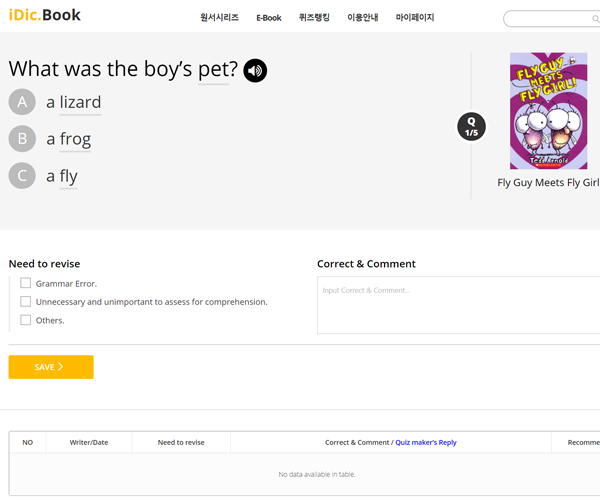Enable the Others checkbox

coord(26,320)
